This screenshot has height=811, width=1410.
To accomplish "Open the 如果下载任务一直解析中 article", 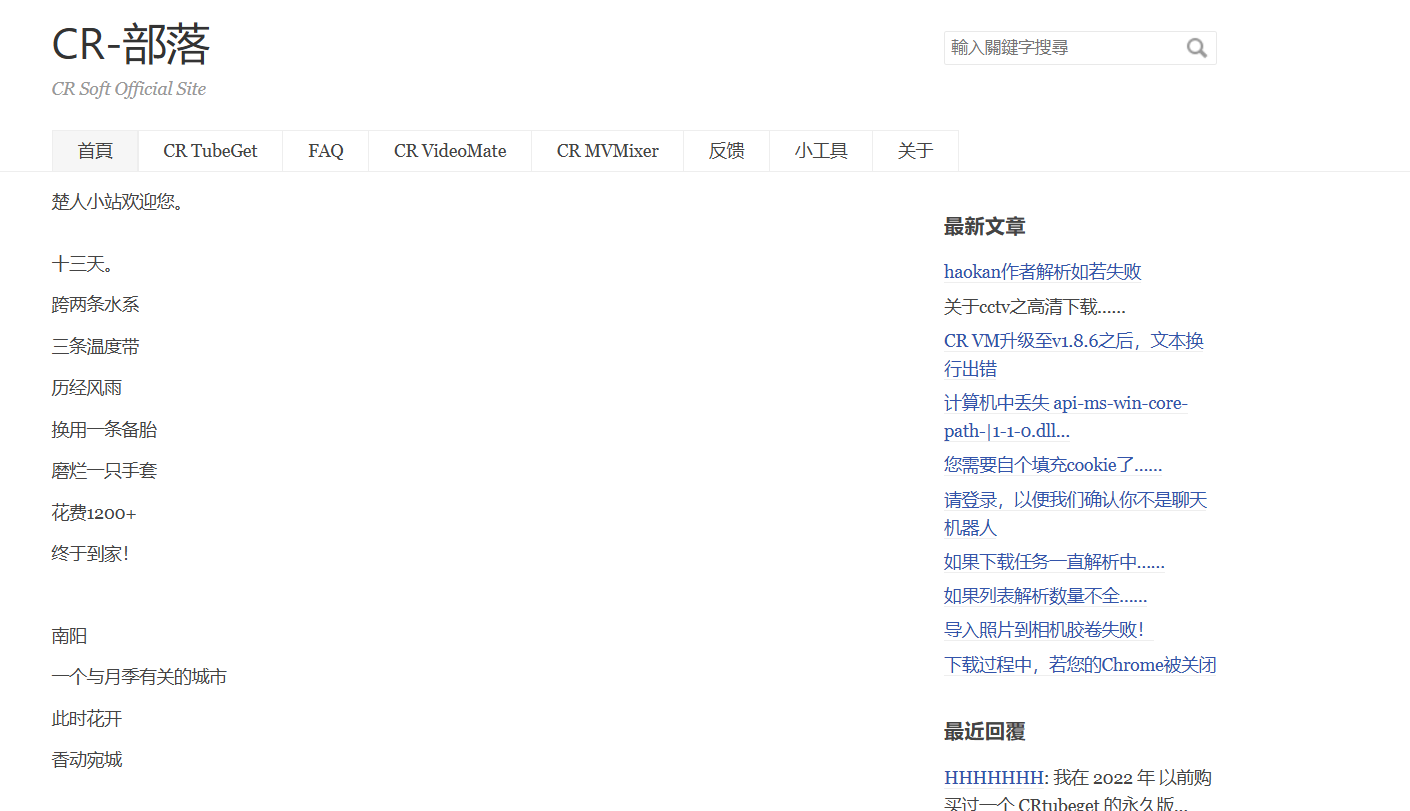I will click(x=1053, y=562).
